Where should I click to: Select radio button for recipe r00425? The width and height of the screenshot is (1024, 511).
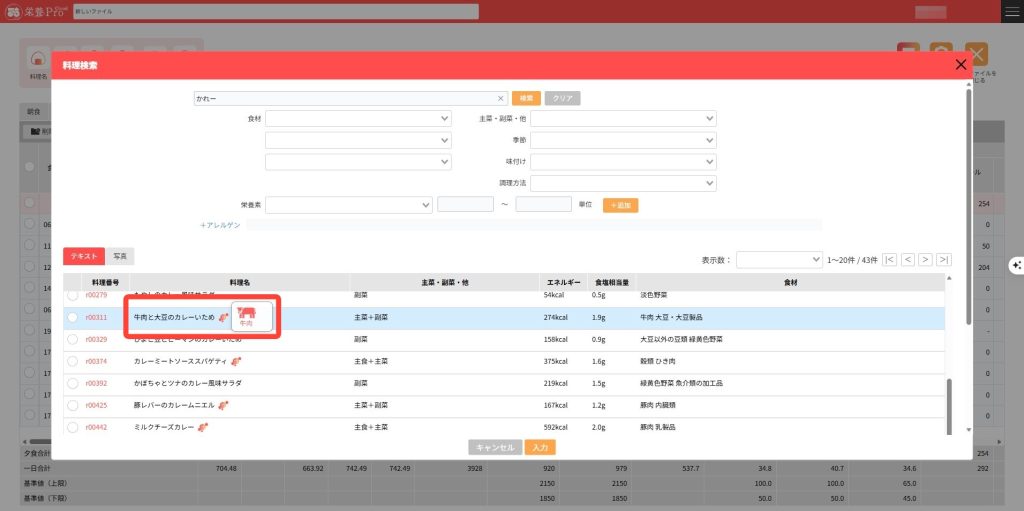[72, 405]
